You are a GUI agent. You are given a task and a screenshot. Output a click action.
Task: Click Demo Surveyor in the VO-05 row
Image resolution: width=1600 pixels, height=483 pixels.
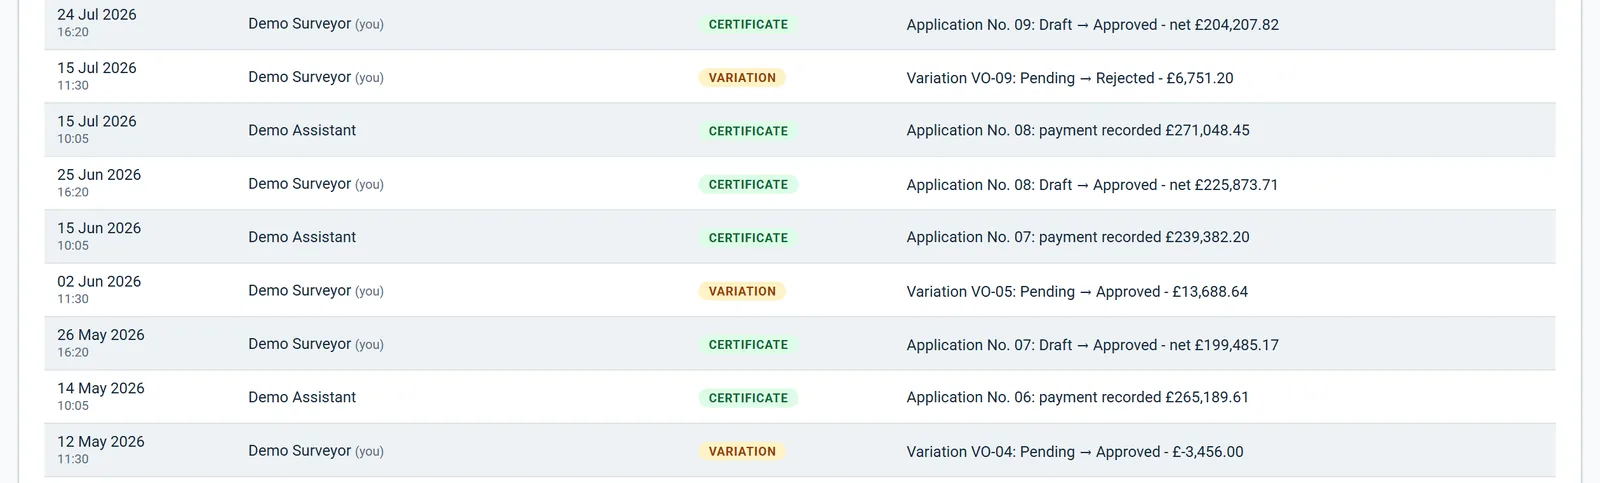coord(316,291)
